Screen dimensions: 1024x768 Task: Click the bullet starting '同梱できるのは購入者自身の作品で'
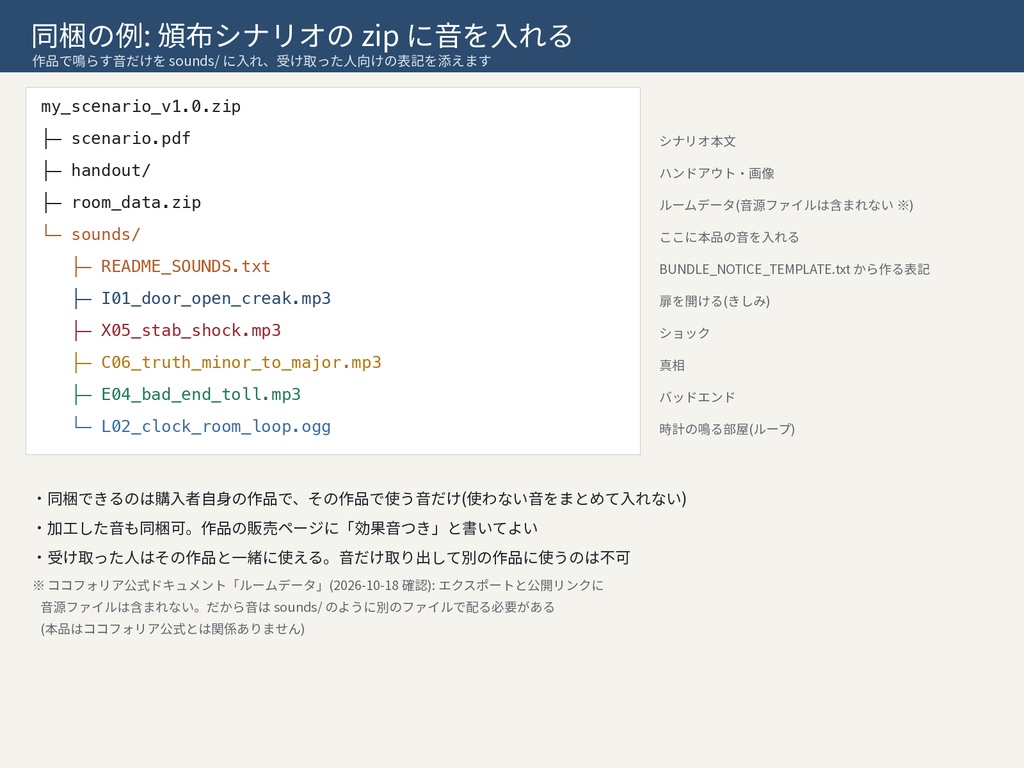tap(360, 499)
